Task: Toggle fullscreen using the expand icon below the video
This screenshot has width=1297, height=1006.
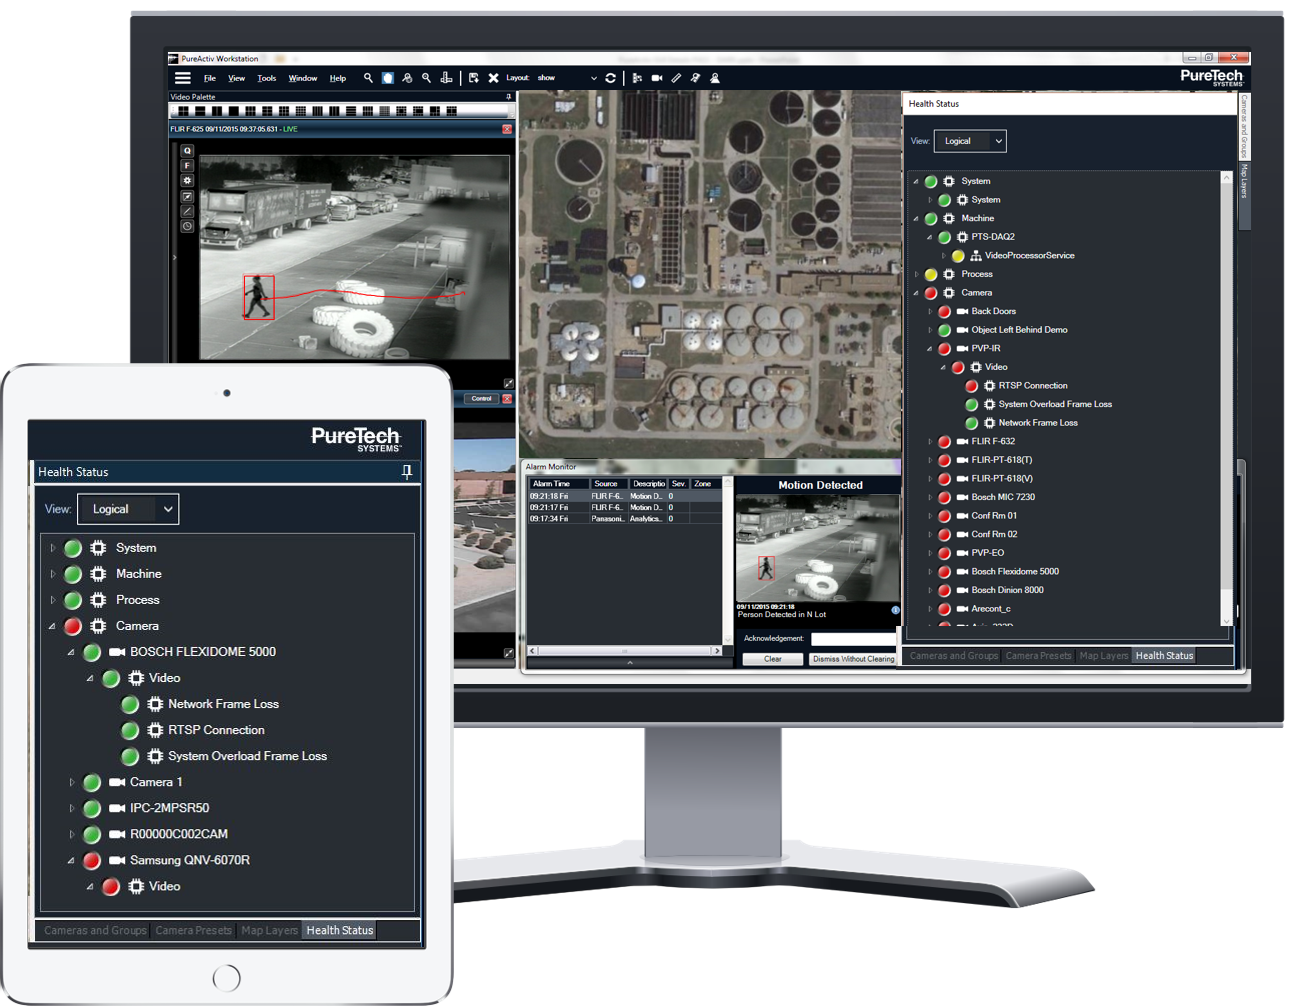Action: [x=509, y=382]
